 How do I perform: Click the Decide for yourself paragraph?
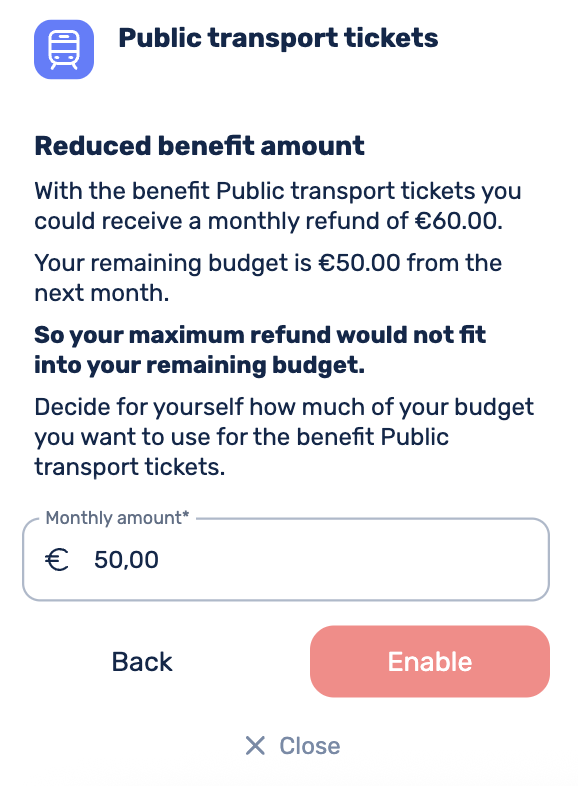tap(284, 437)
